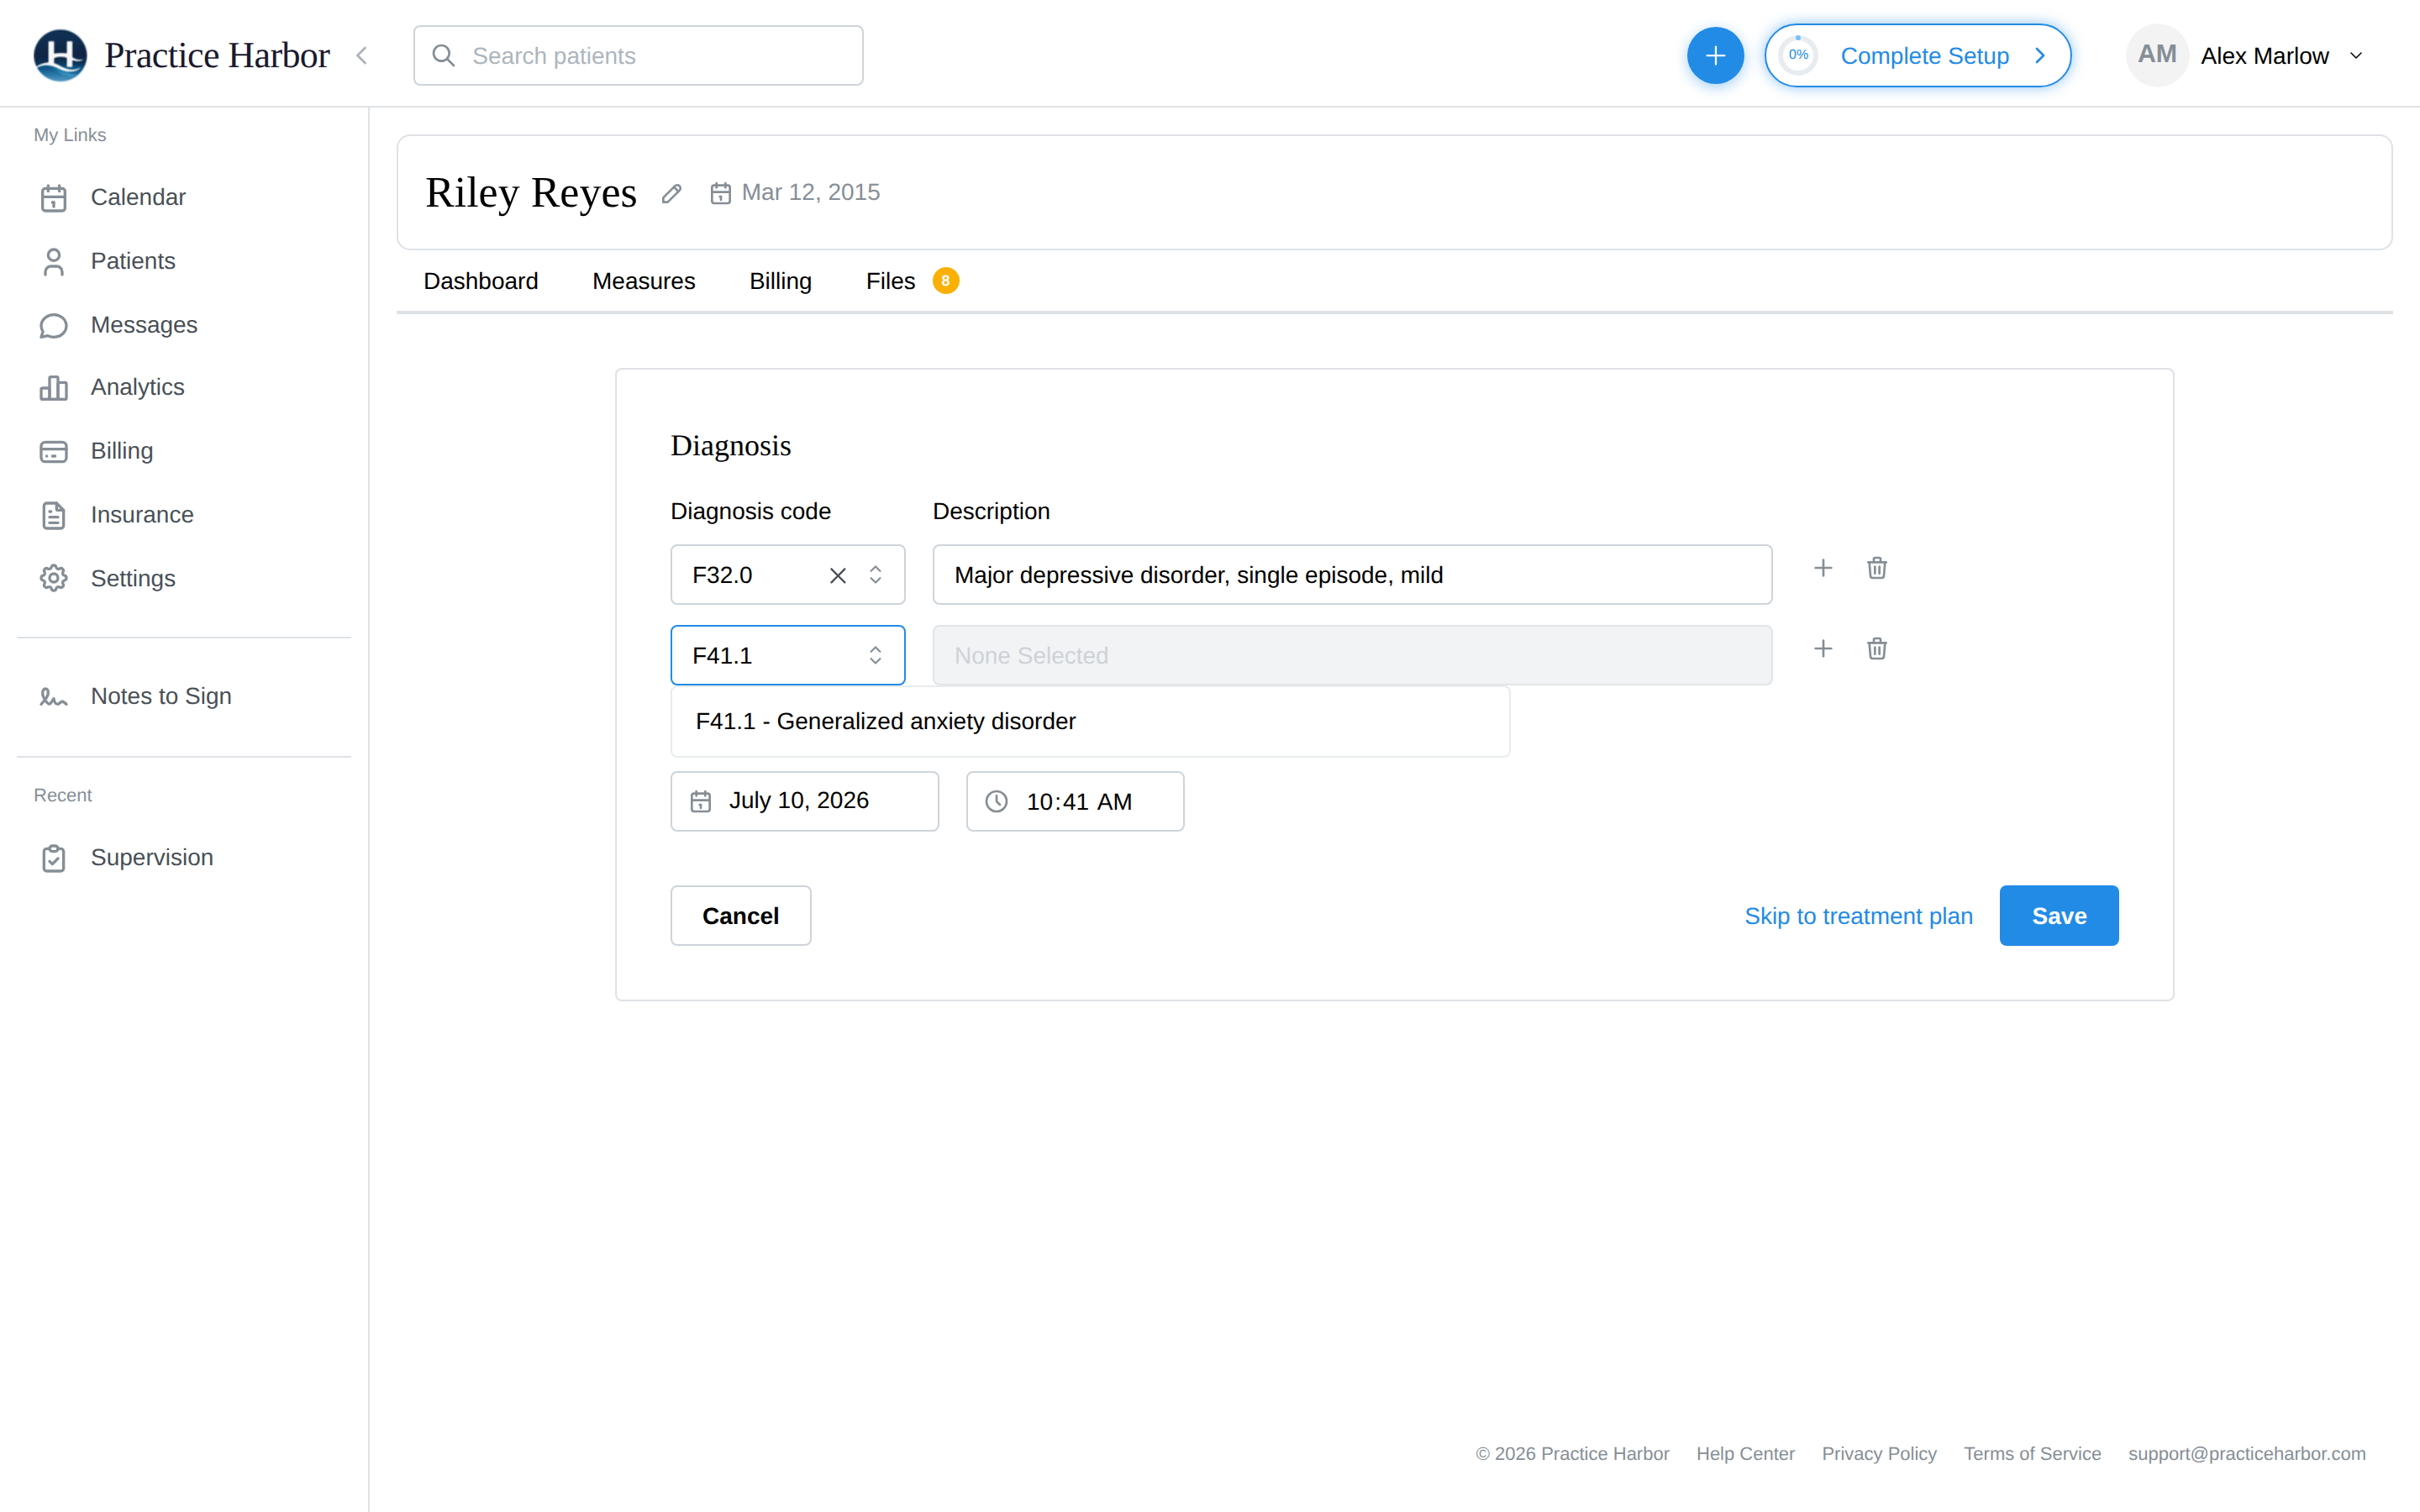Image resolution: width=2420 pixels, height=1512 pixels.
Task: Cancel the diagnosis form
Action: (x=741, y=915)
